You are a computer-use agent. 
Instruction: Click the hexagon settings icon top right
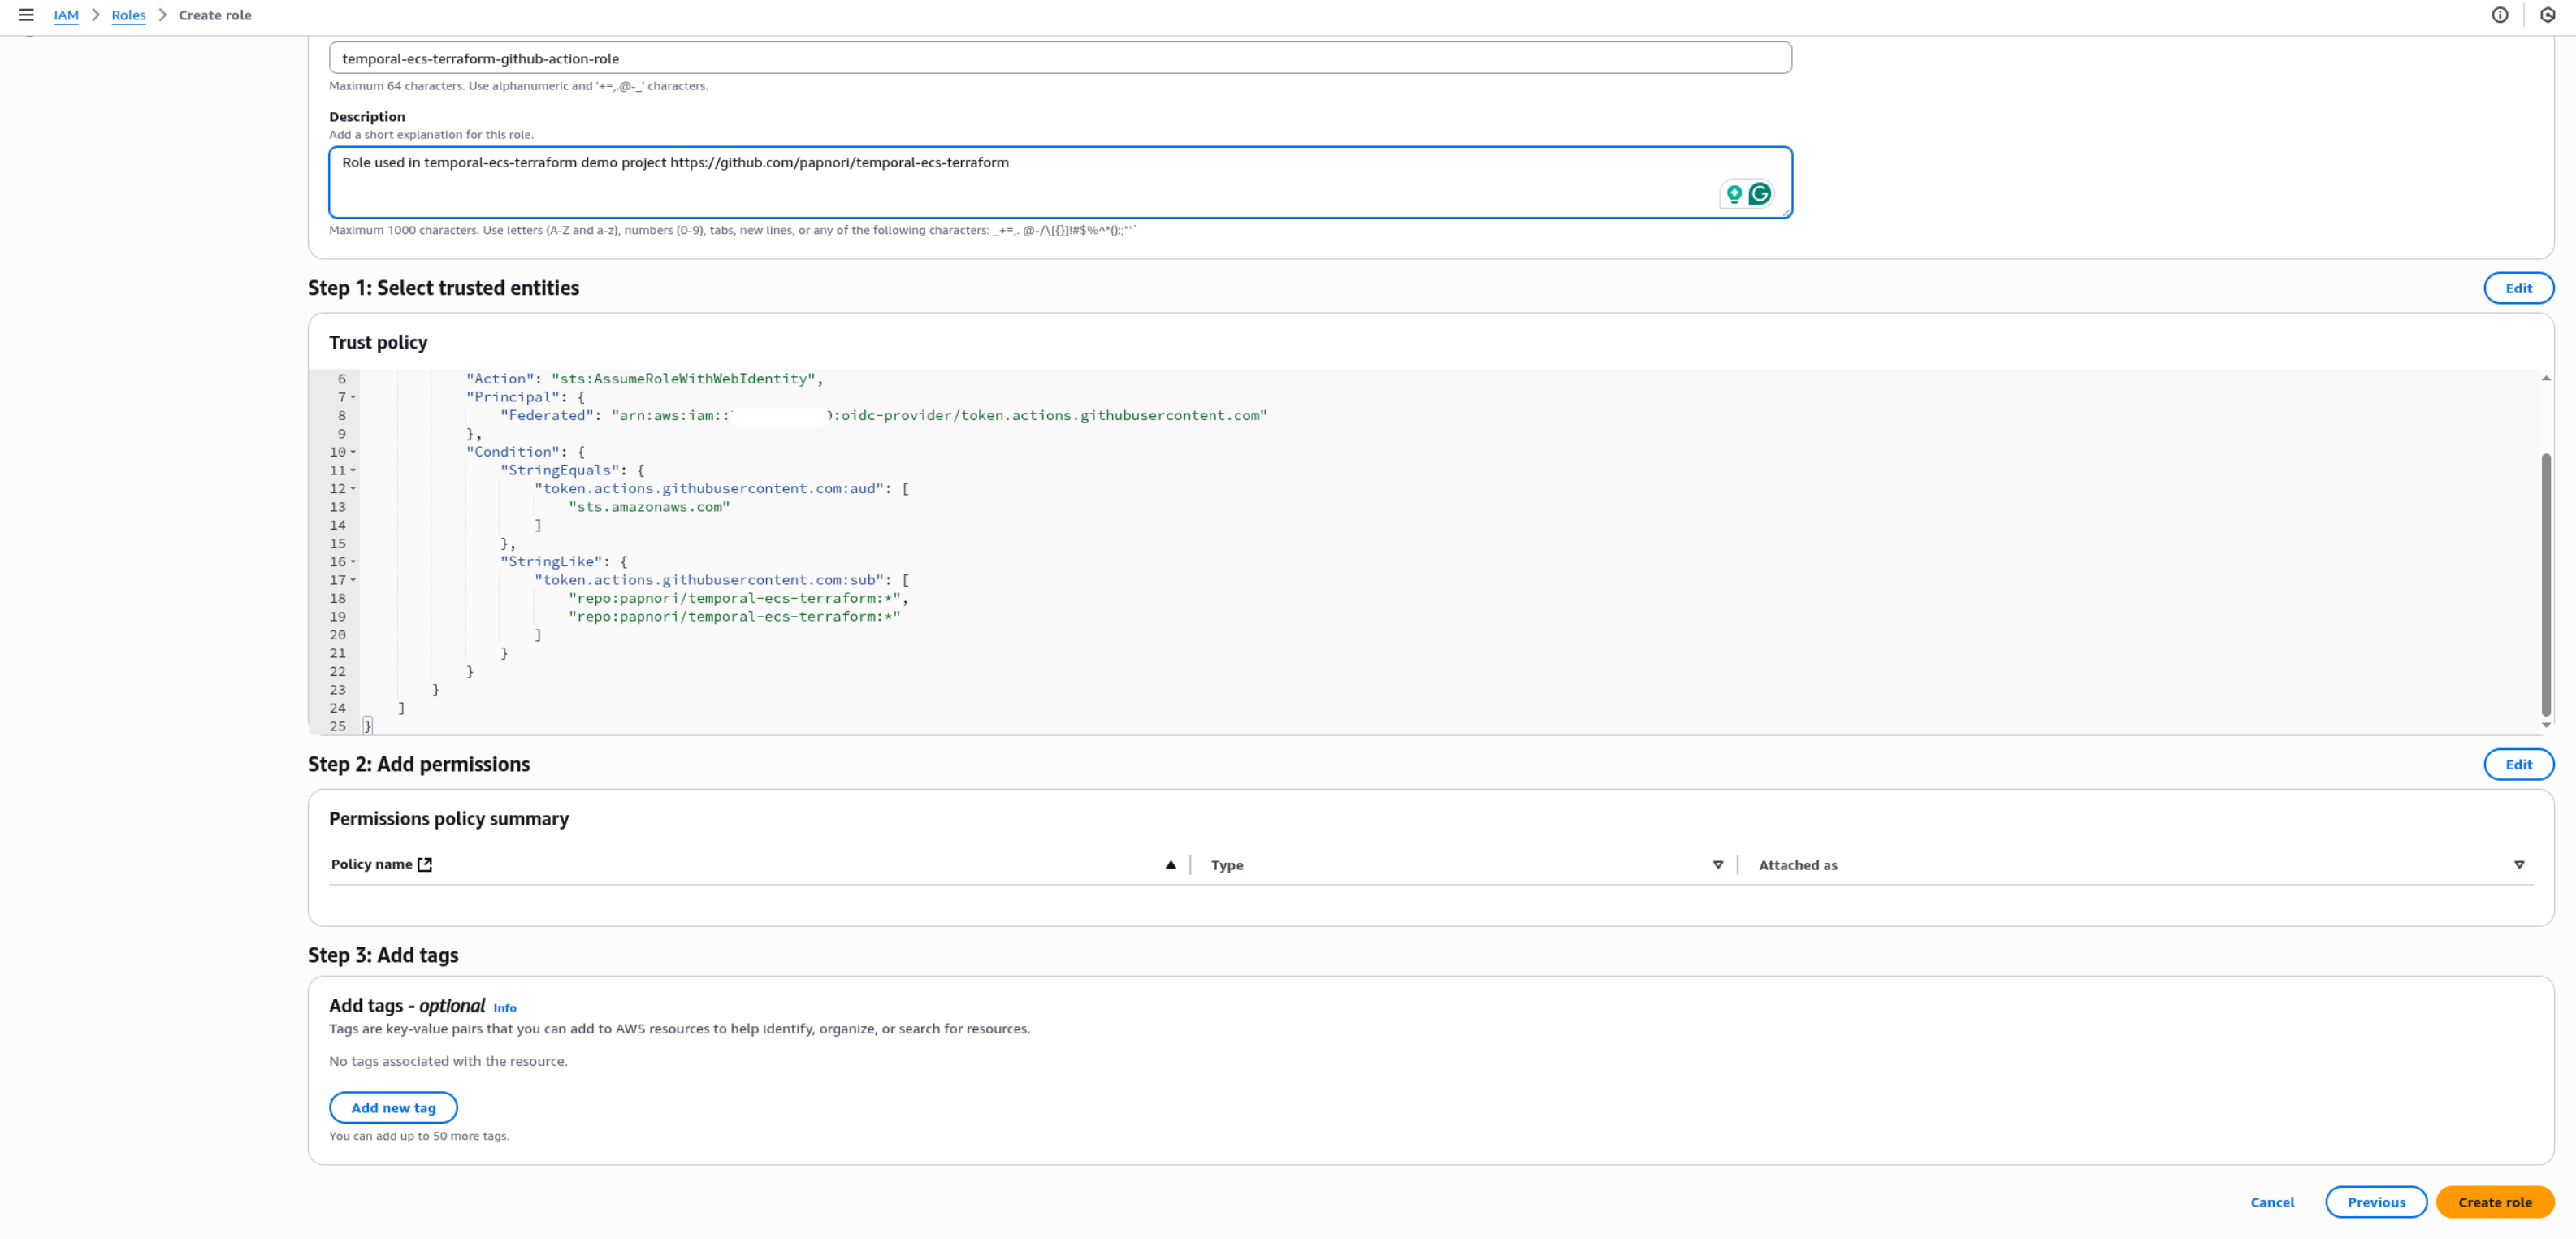[2547, 15]
